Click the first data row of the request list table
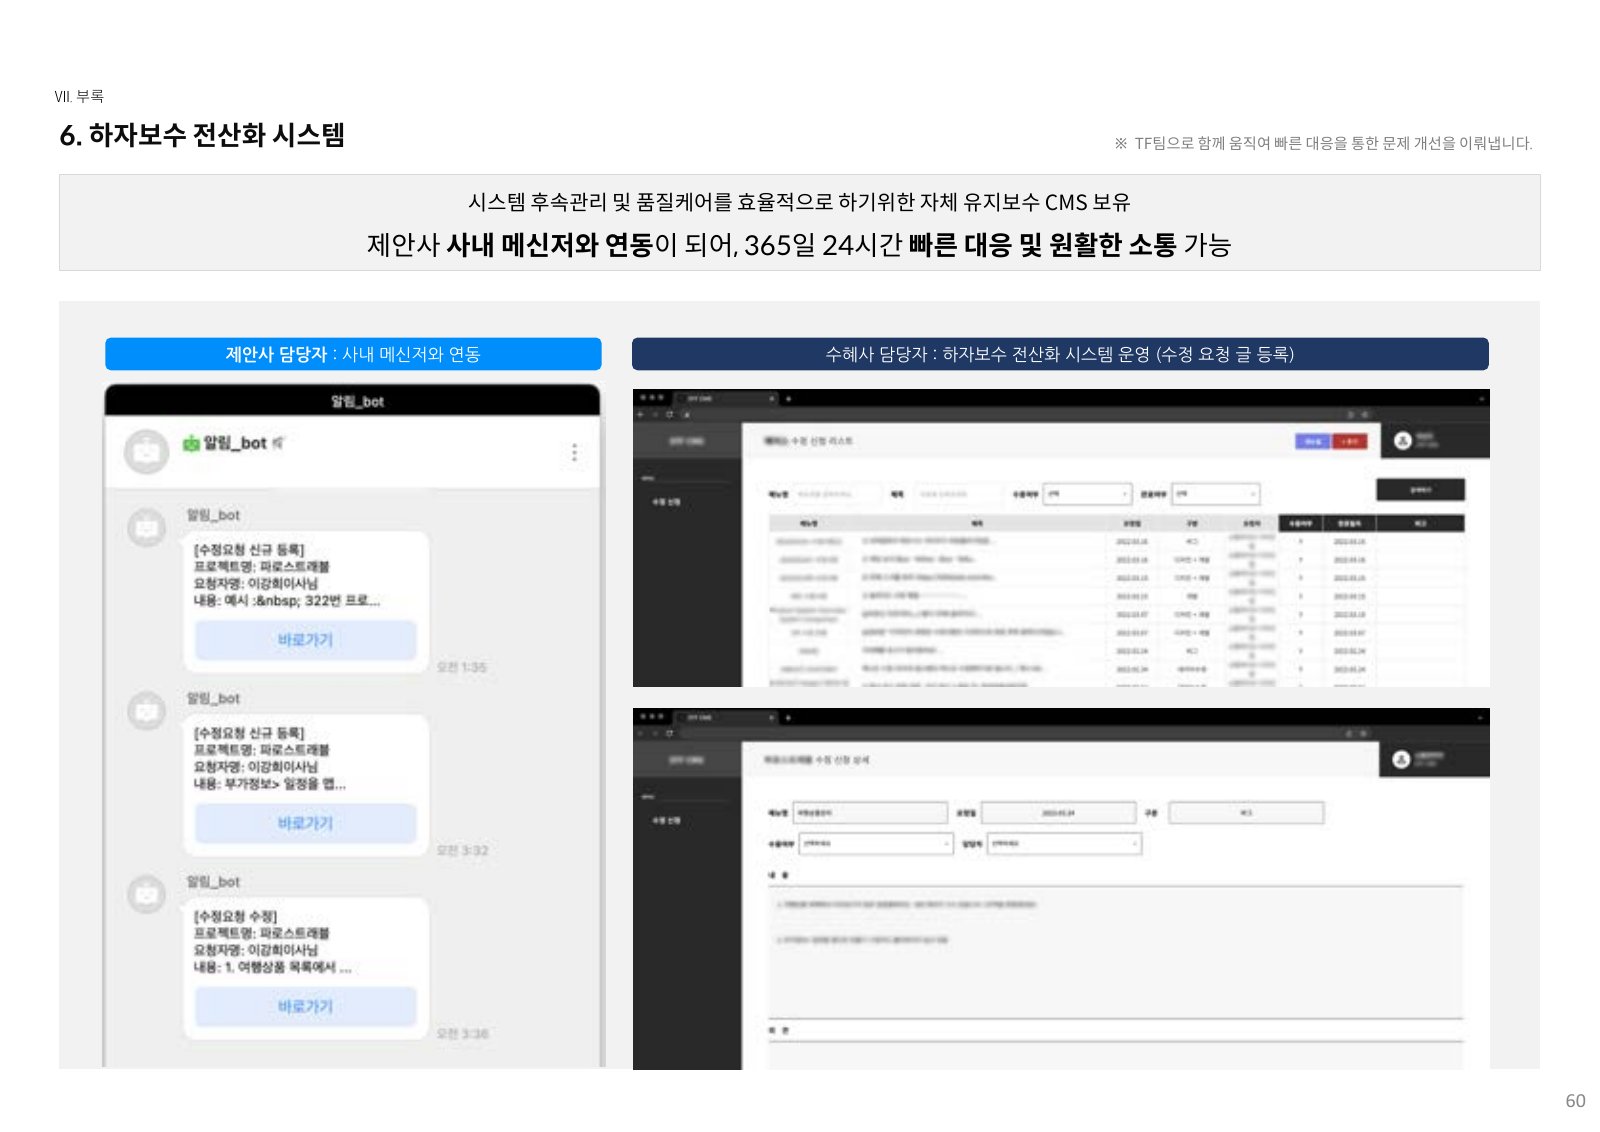This screenshot has width=1600, height=1132. click(x=1116, y=541)
